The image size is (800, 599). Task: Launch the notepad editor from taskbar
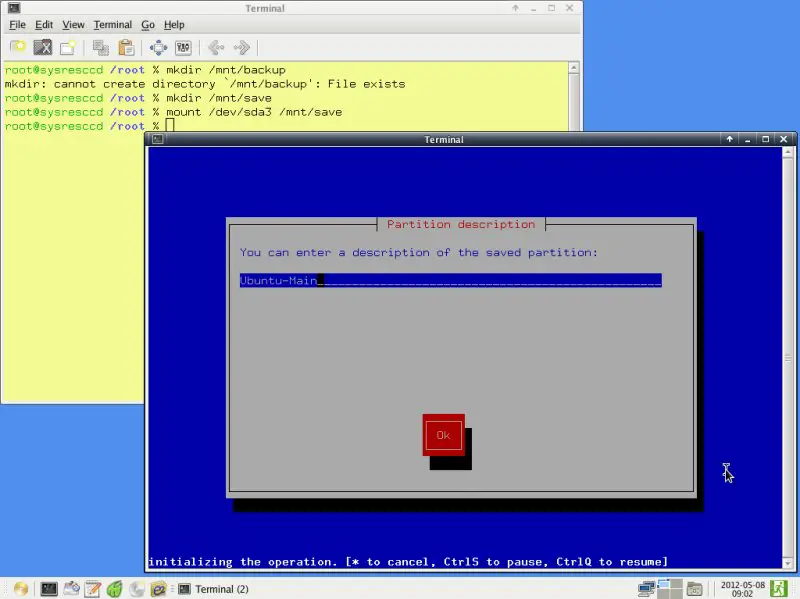coord(93,589)
